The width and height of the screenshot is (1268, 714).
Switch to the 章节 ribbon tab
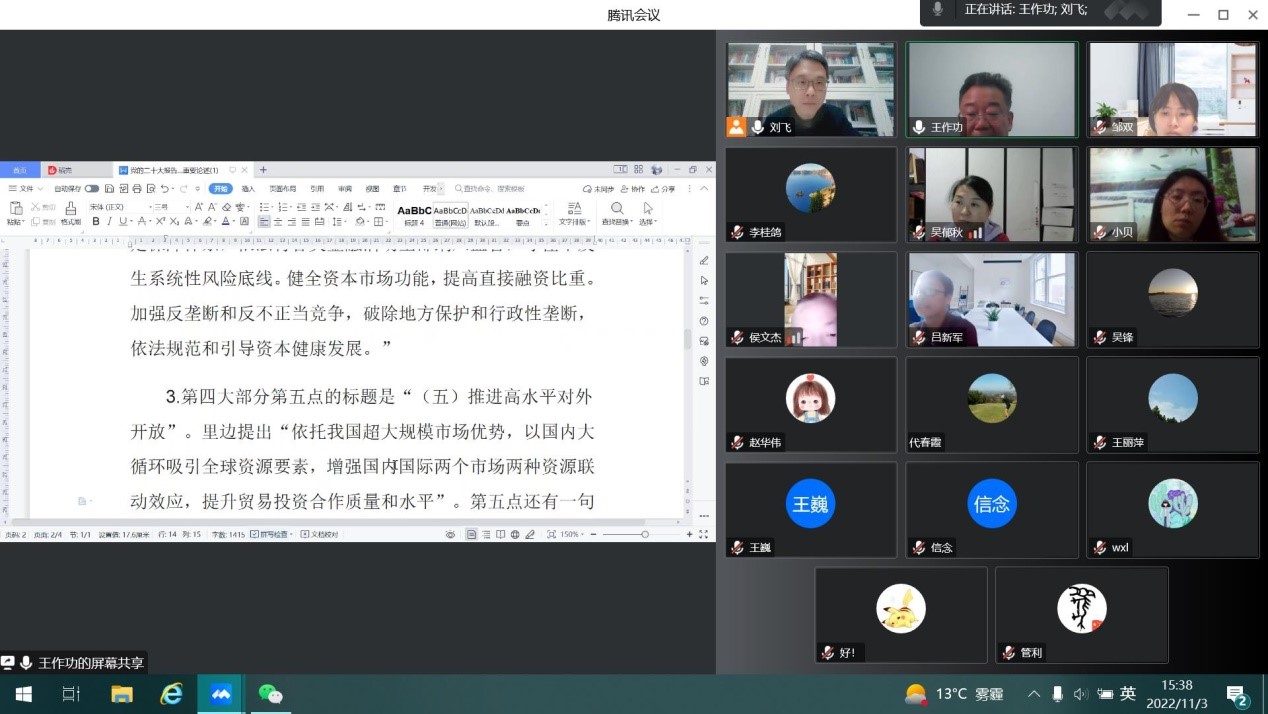[400, 189]
